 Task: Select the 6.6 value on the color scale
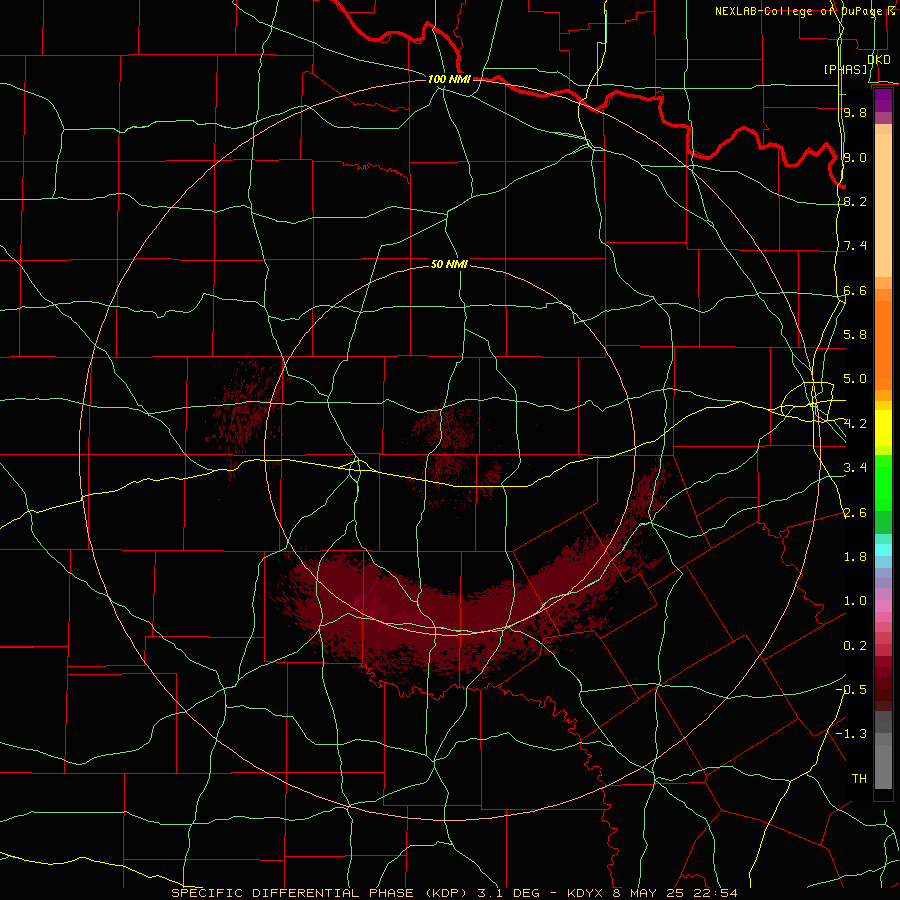coord(855,290)
